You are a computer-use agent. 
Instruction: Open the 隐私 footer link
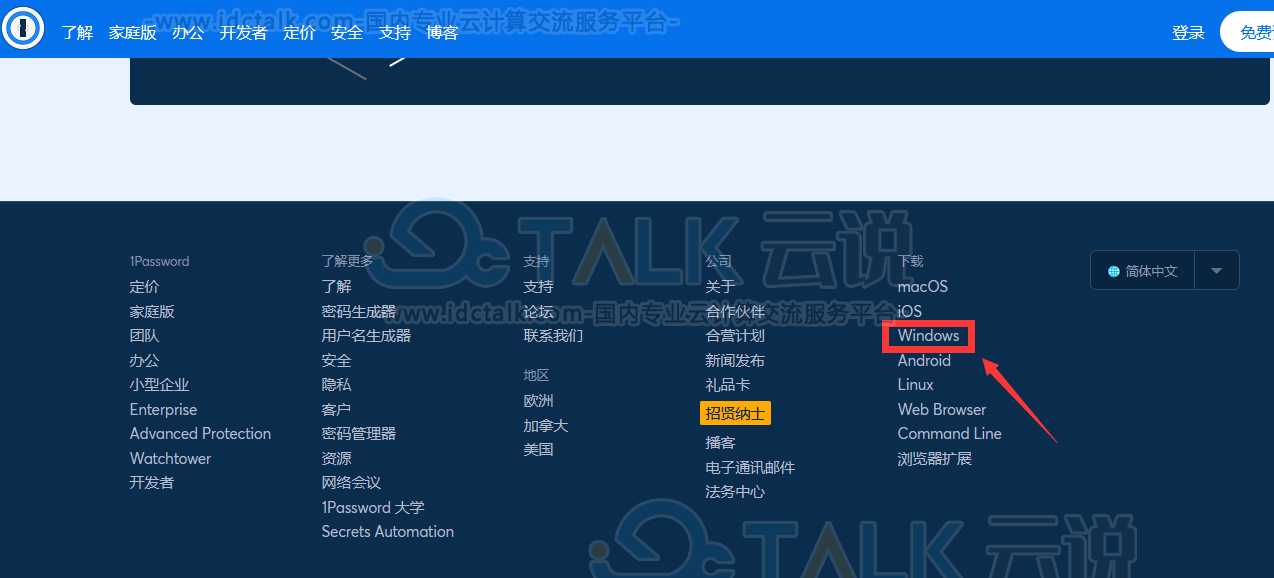pos(336,385)
